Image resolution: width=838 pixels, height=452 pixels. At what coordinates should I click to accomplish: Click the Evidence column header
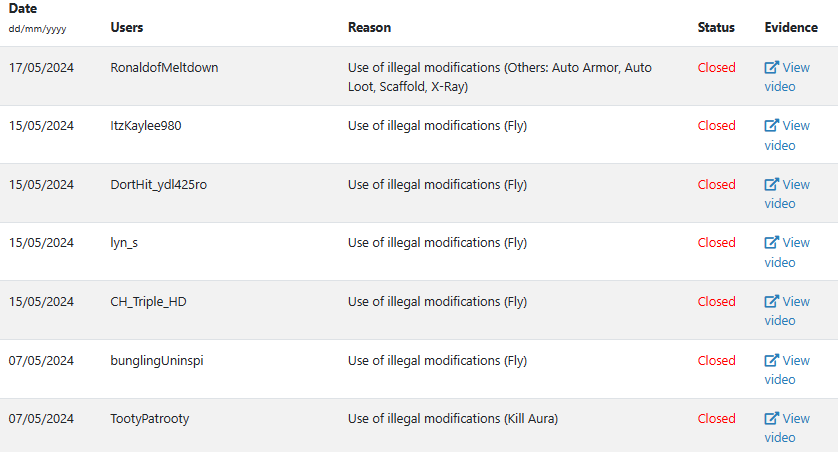tap(791, 27)
